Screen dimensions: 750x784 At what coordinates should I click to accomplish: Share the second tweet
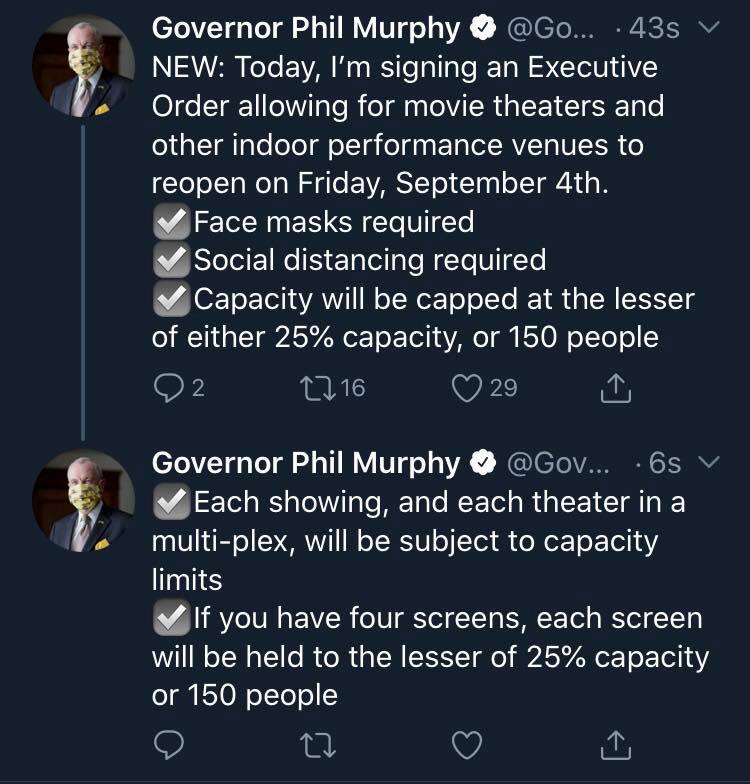tap(617, 743)
